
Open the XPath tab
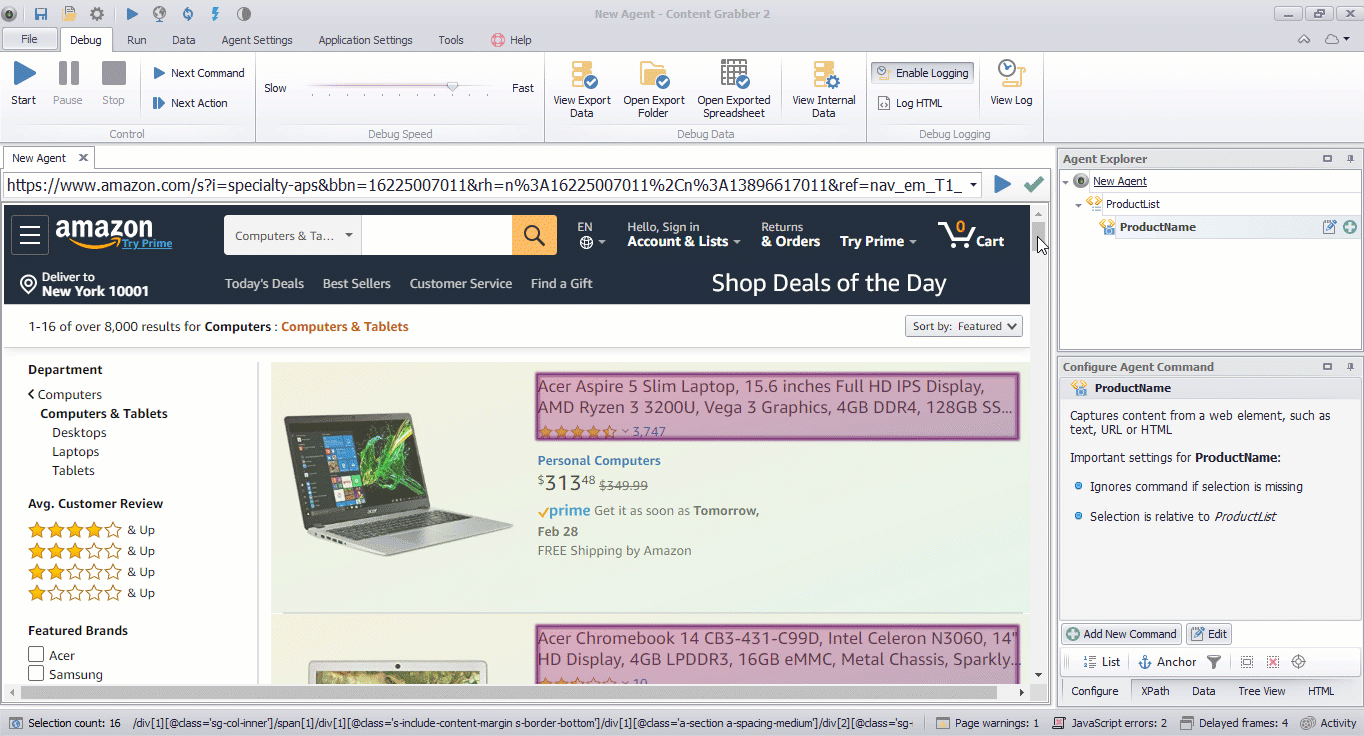(1155, 691)
